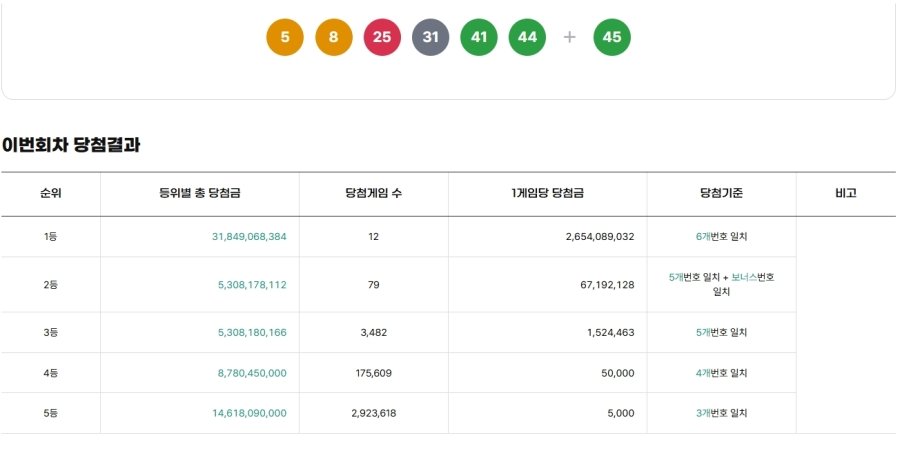The height and width of the screenshot is (451, 900).
Task: Click the 당첨기준 column header
Action: click(721, 194)
